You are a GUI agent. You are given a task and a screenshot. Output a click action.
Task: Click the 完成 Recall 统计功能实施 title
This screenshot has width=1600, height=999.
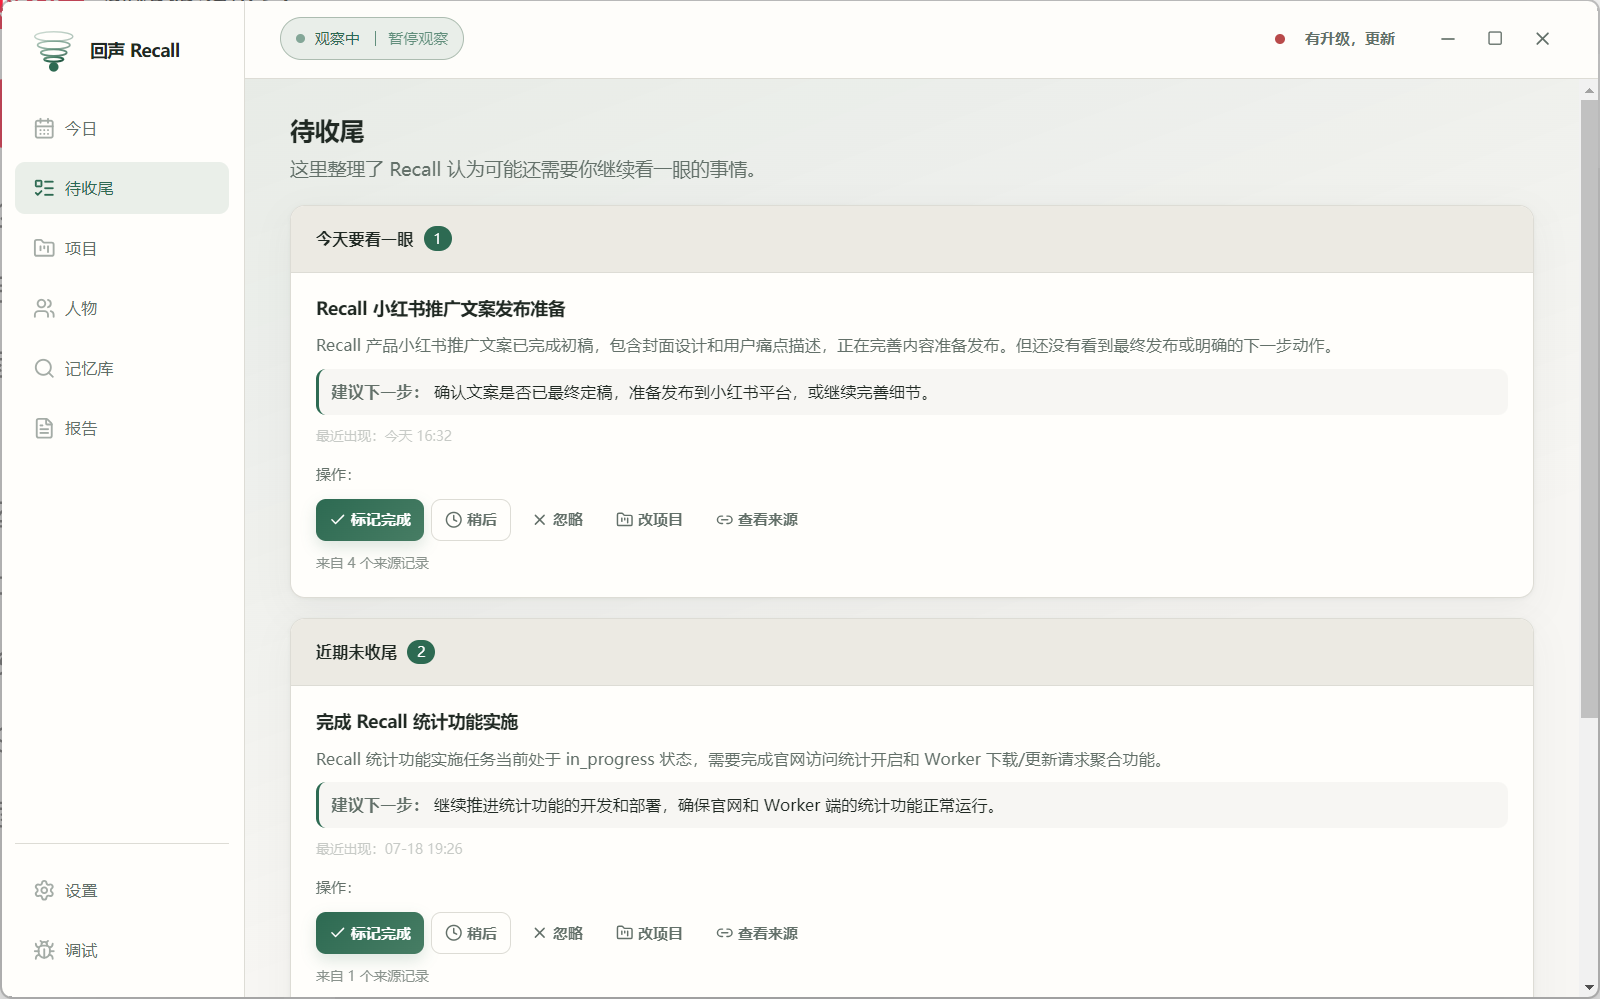click(417, 722)
